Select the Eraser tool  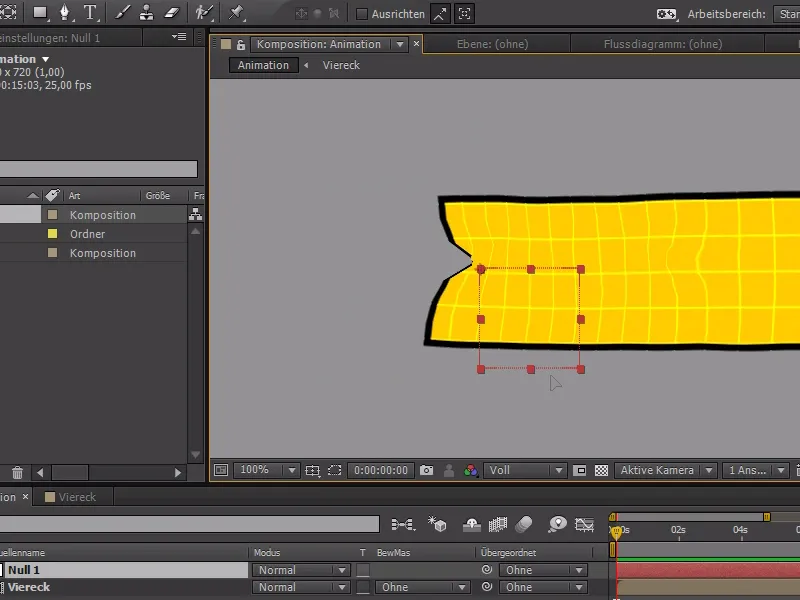tap(171, 14)
